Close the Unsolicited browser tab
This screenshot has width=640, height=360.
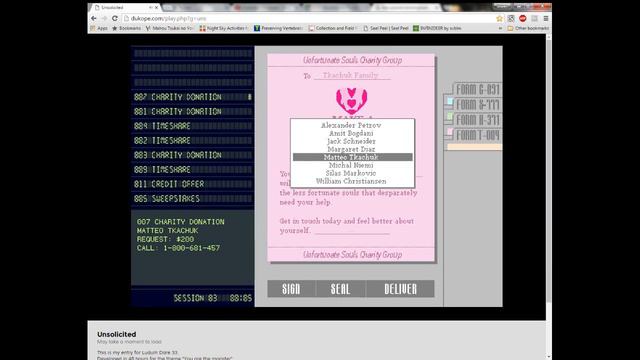(x=156, y=7)
